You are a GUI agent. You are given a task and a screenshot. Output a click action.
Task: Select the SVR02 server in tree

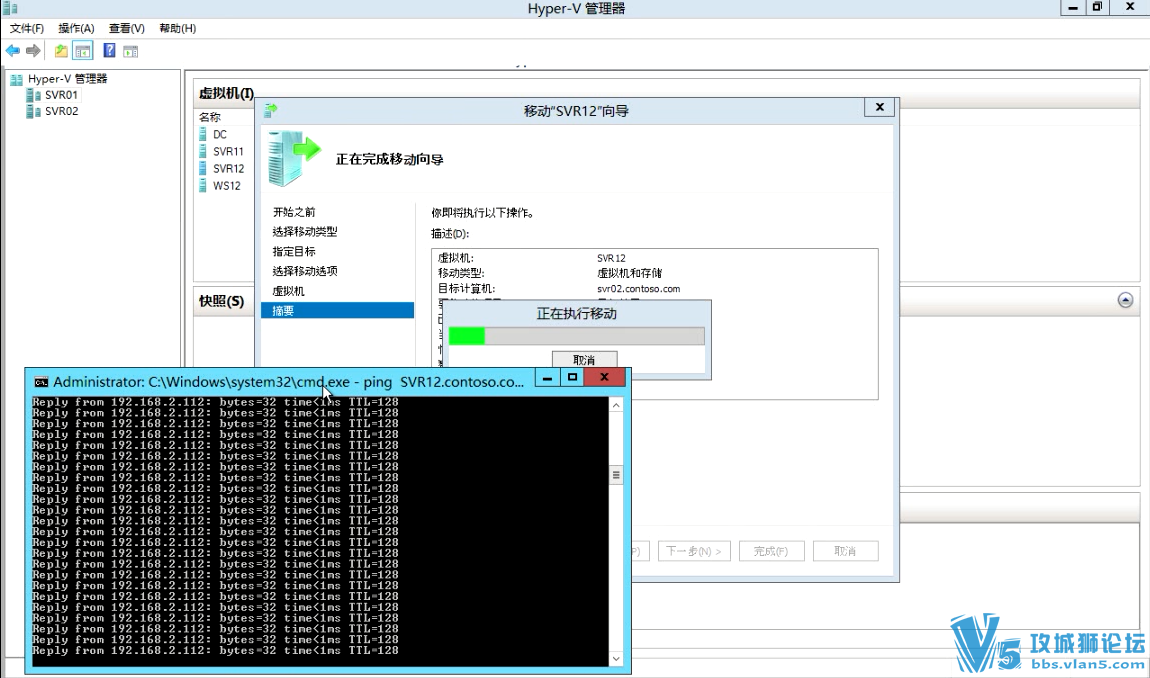tap(61, 111)
